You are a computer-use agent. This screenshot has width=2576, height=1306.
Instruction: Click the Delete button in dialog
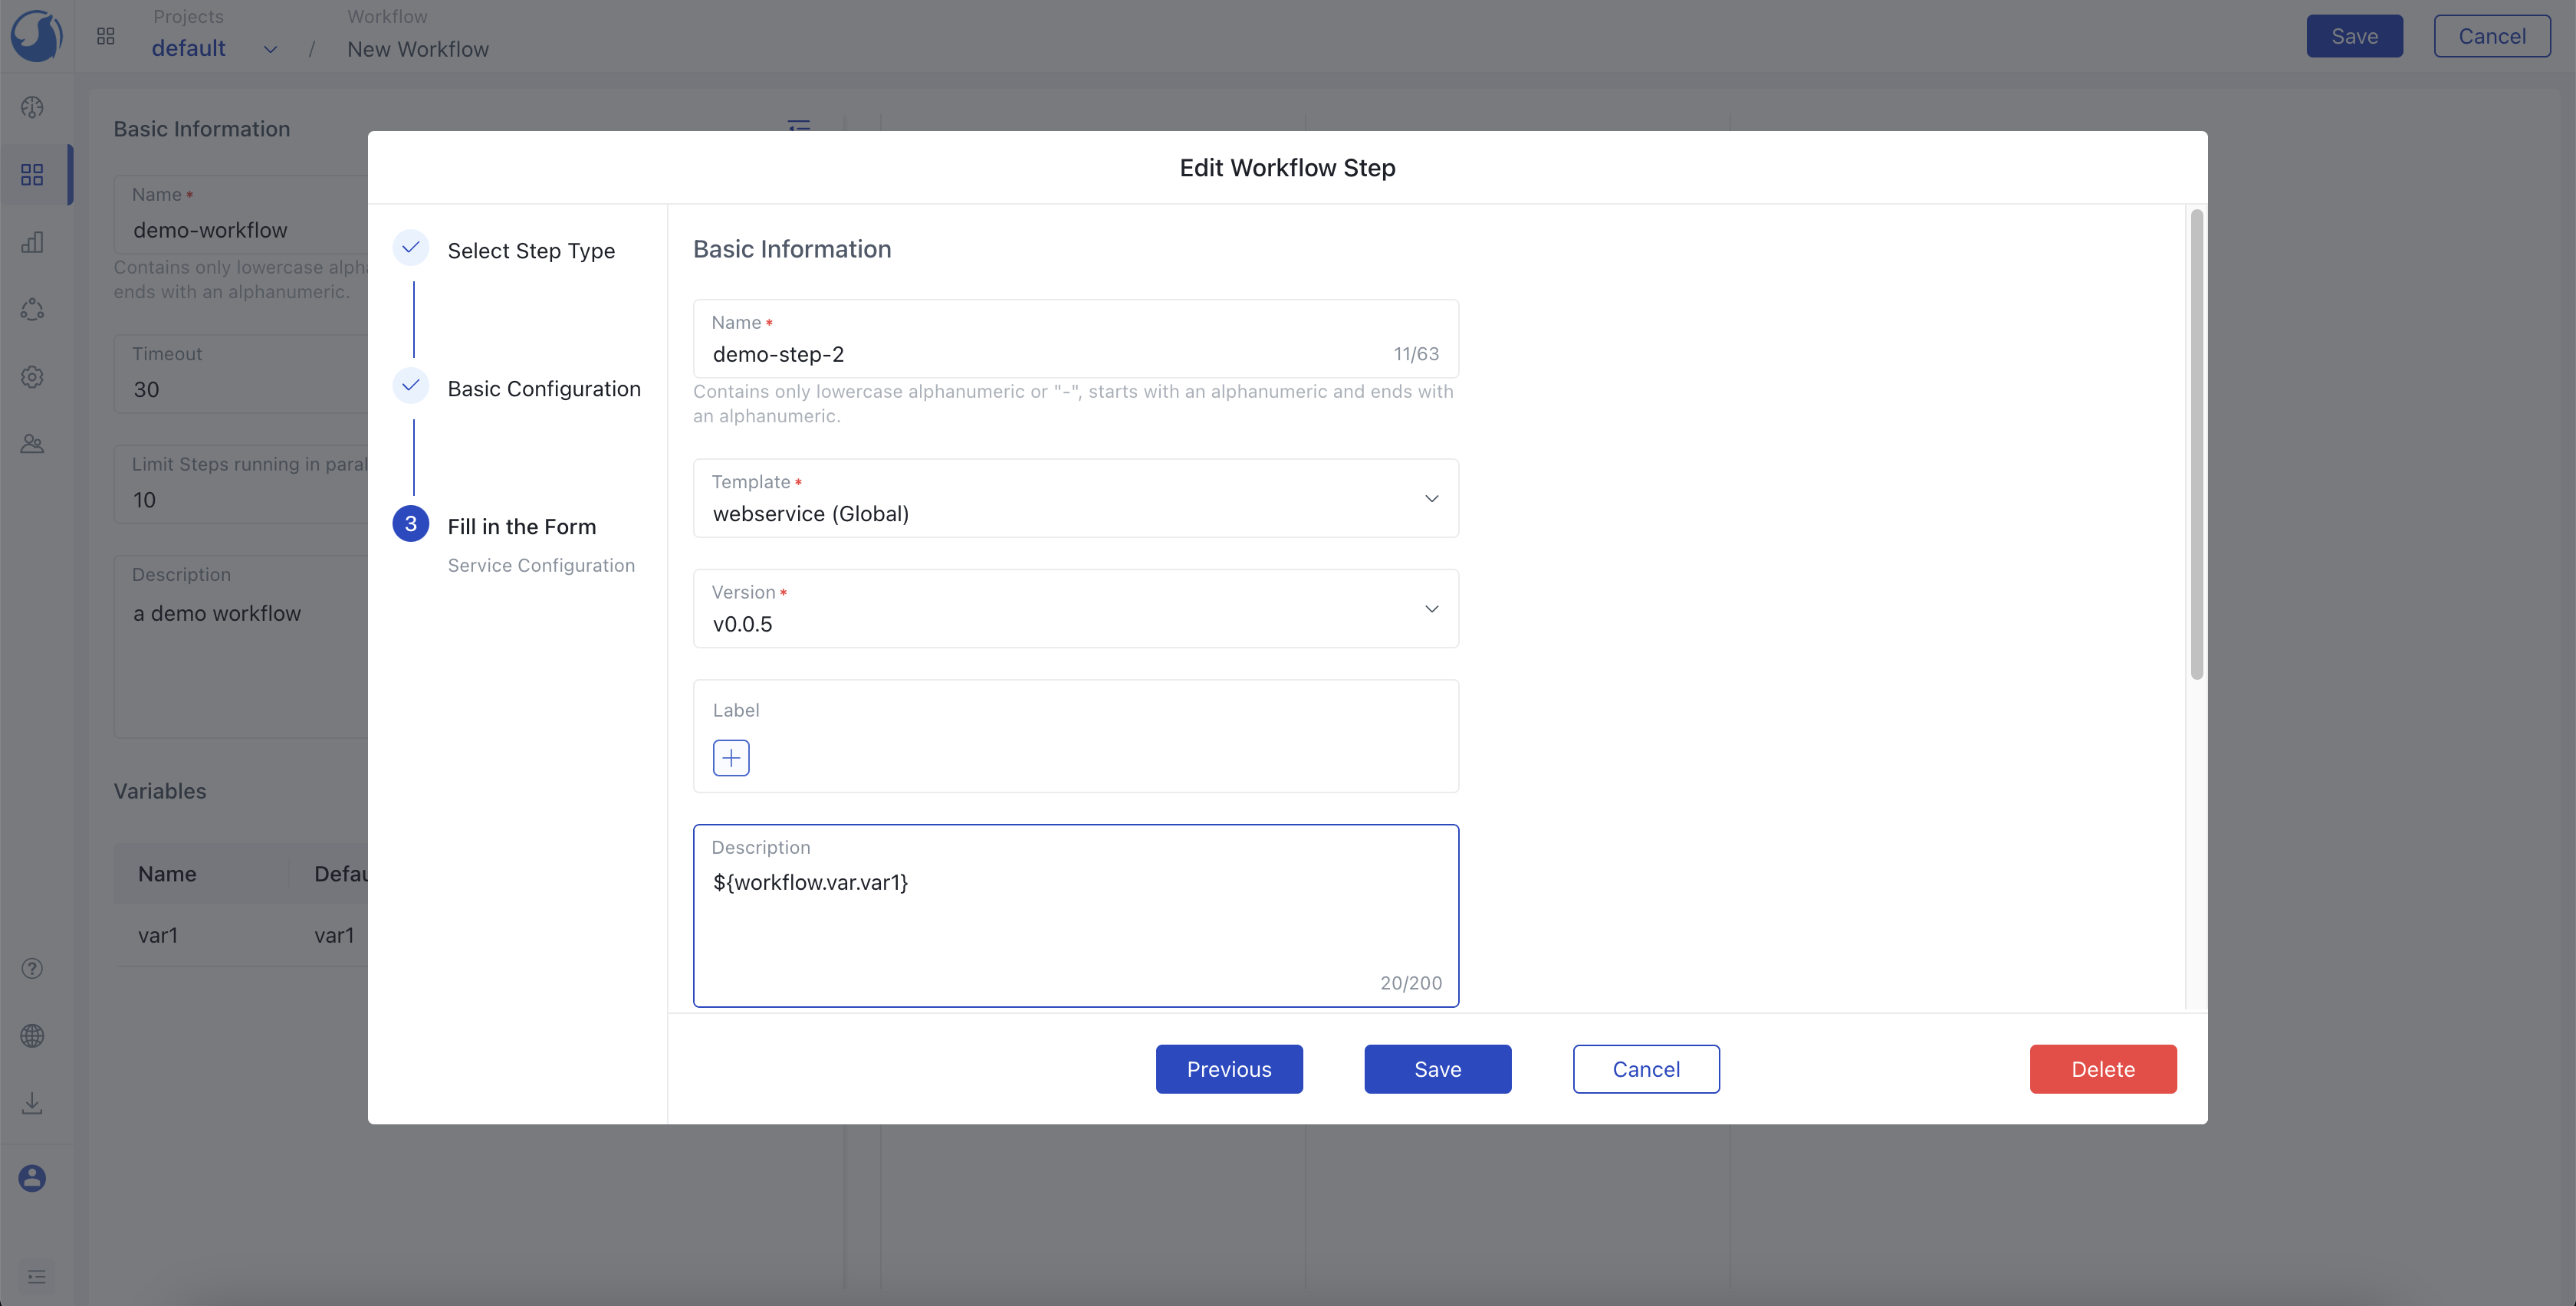(2103, 1068)
